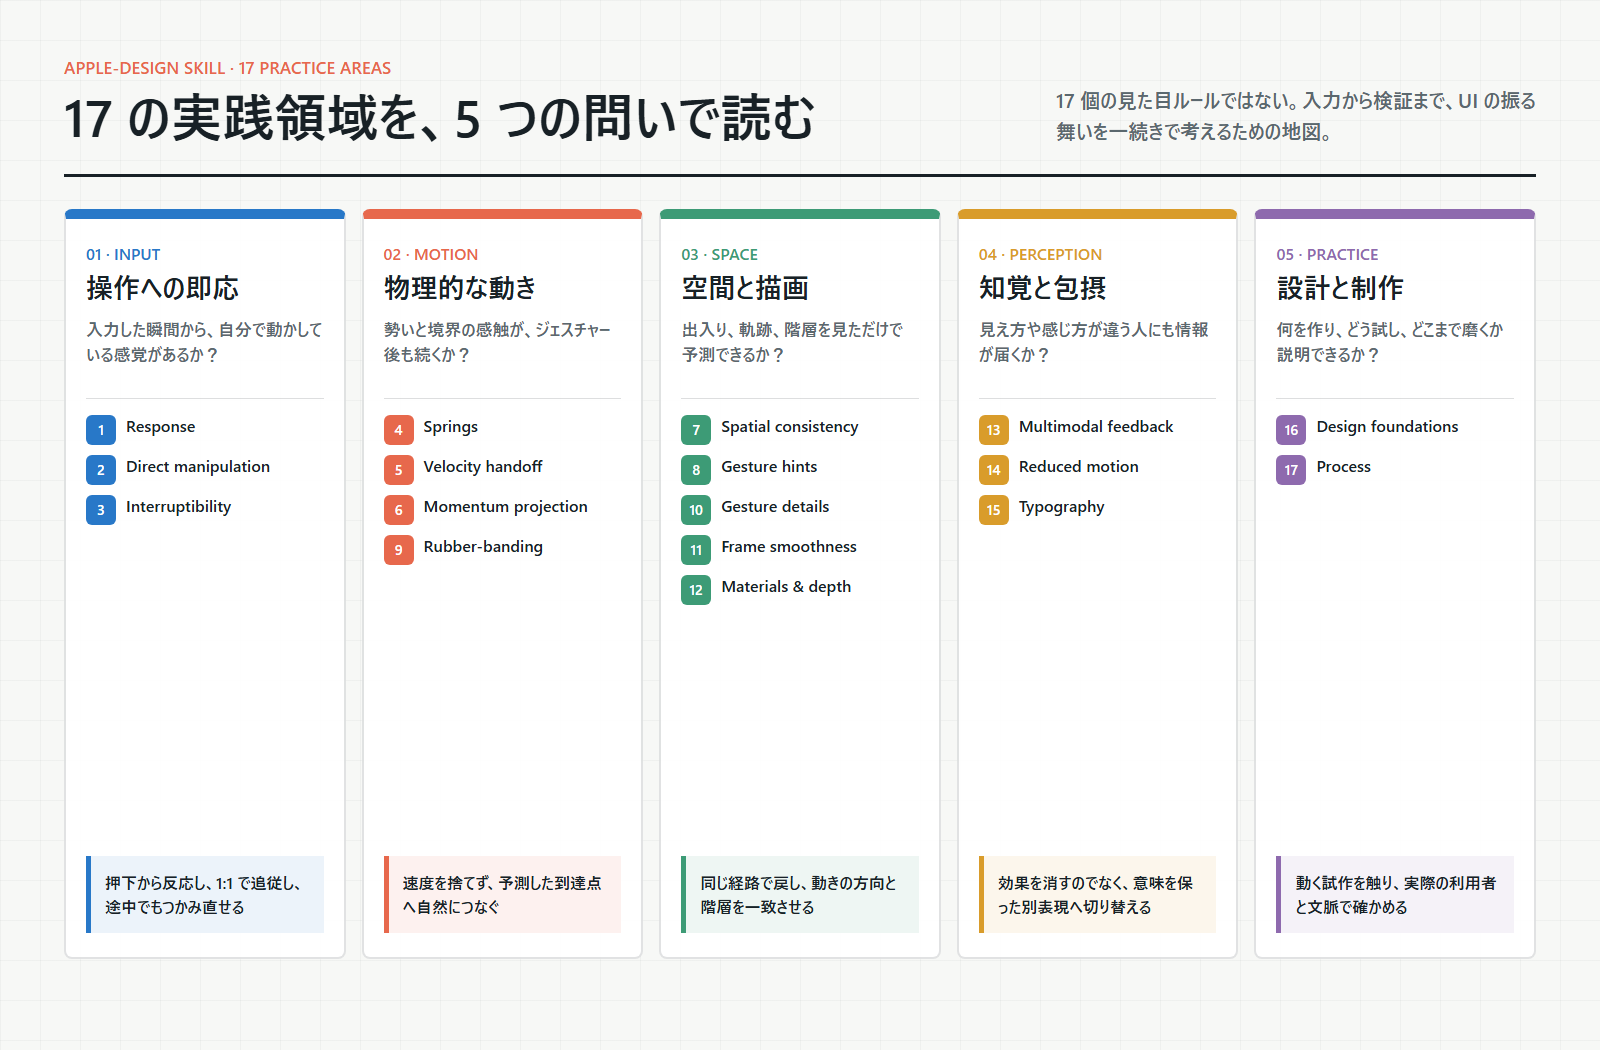
Task: Click the subtitle paragraph starting 17 個の見た目ルール
Action: [x=1296, y=116]
